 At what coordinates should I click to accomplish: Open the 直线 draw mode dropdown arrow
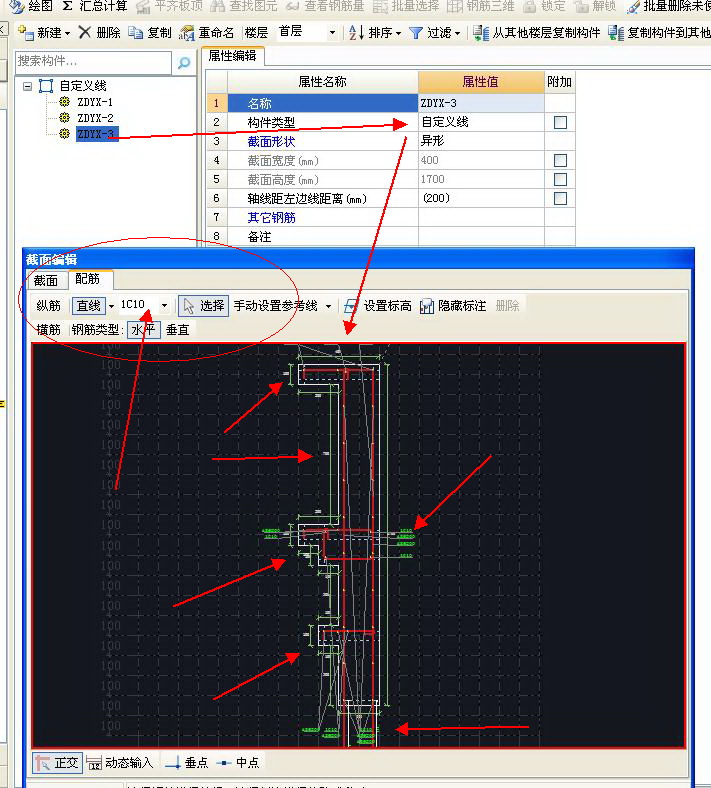point(112,306)
